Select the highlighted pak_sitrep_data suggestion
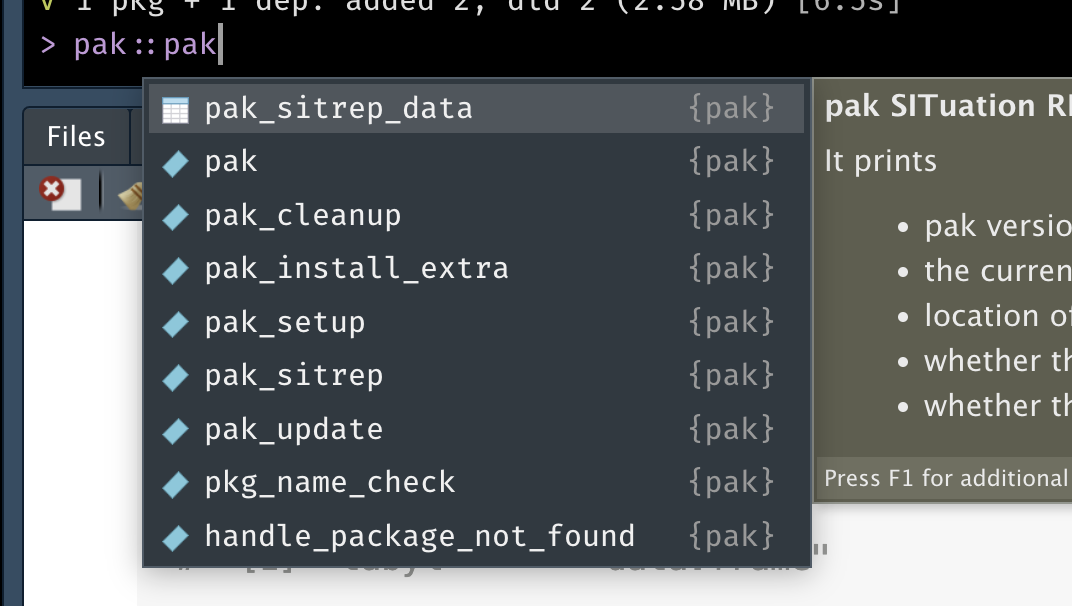 click(338, 108)
